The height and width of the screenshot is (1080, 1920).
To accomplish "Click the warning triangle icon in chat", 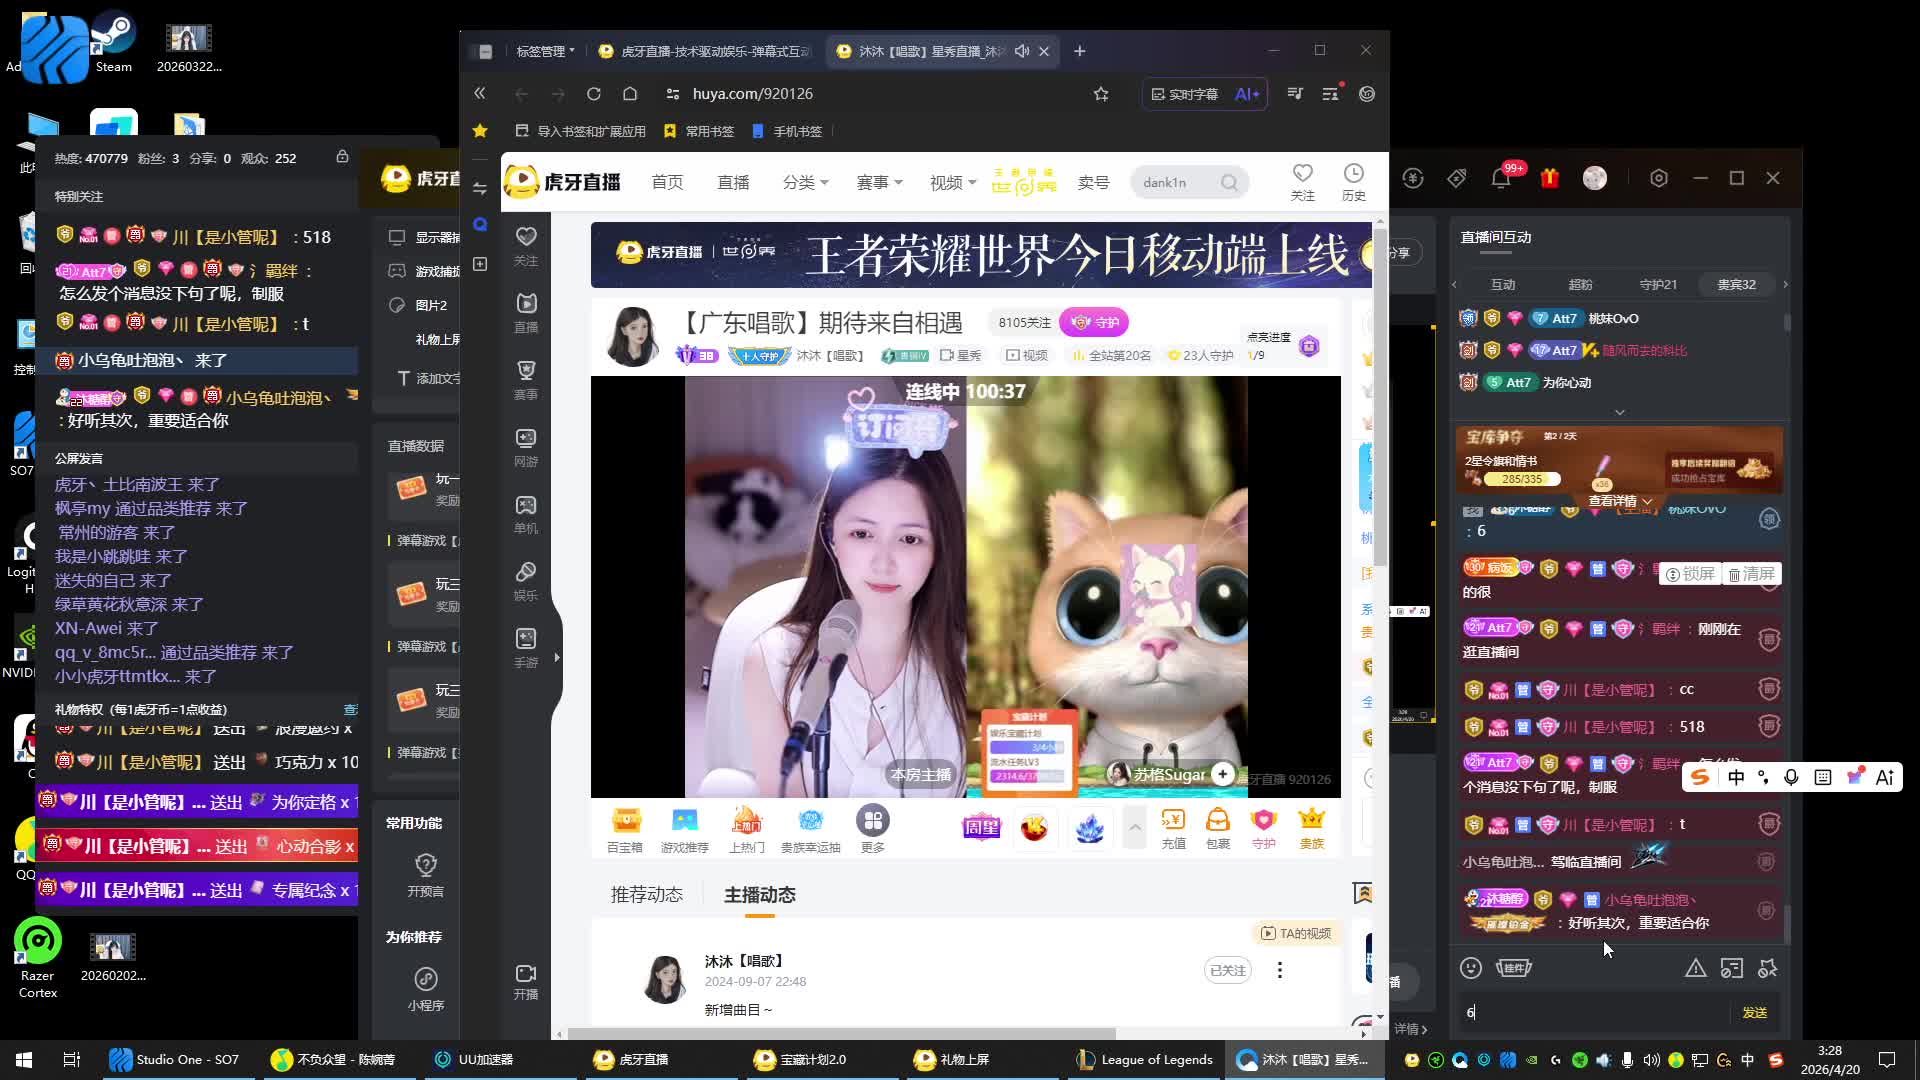I will [x=1695, y=968].
